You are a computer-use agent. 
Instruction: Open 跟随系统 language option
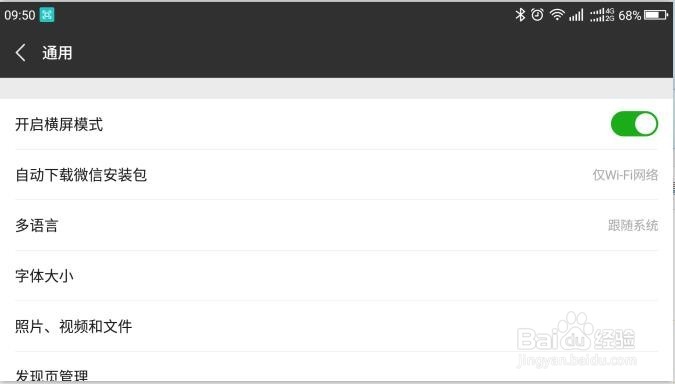tap(633, 225)
